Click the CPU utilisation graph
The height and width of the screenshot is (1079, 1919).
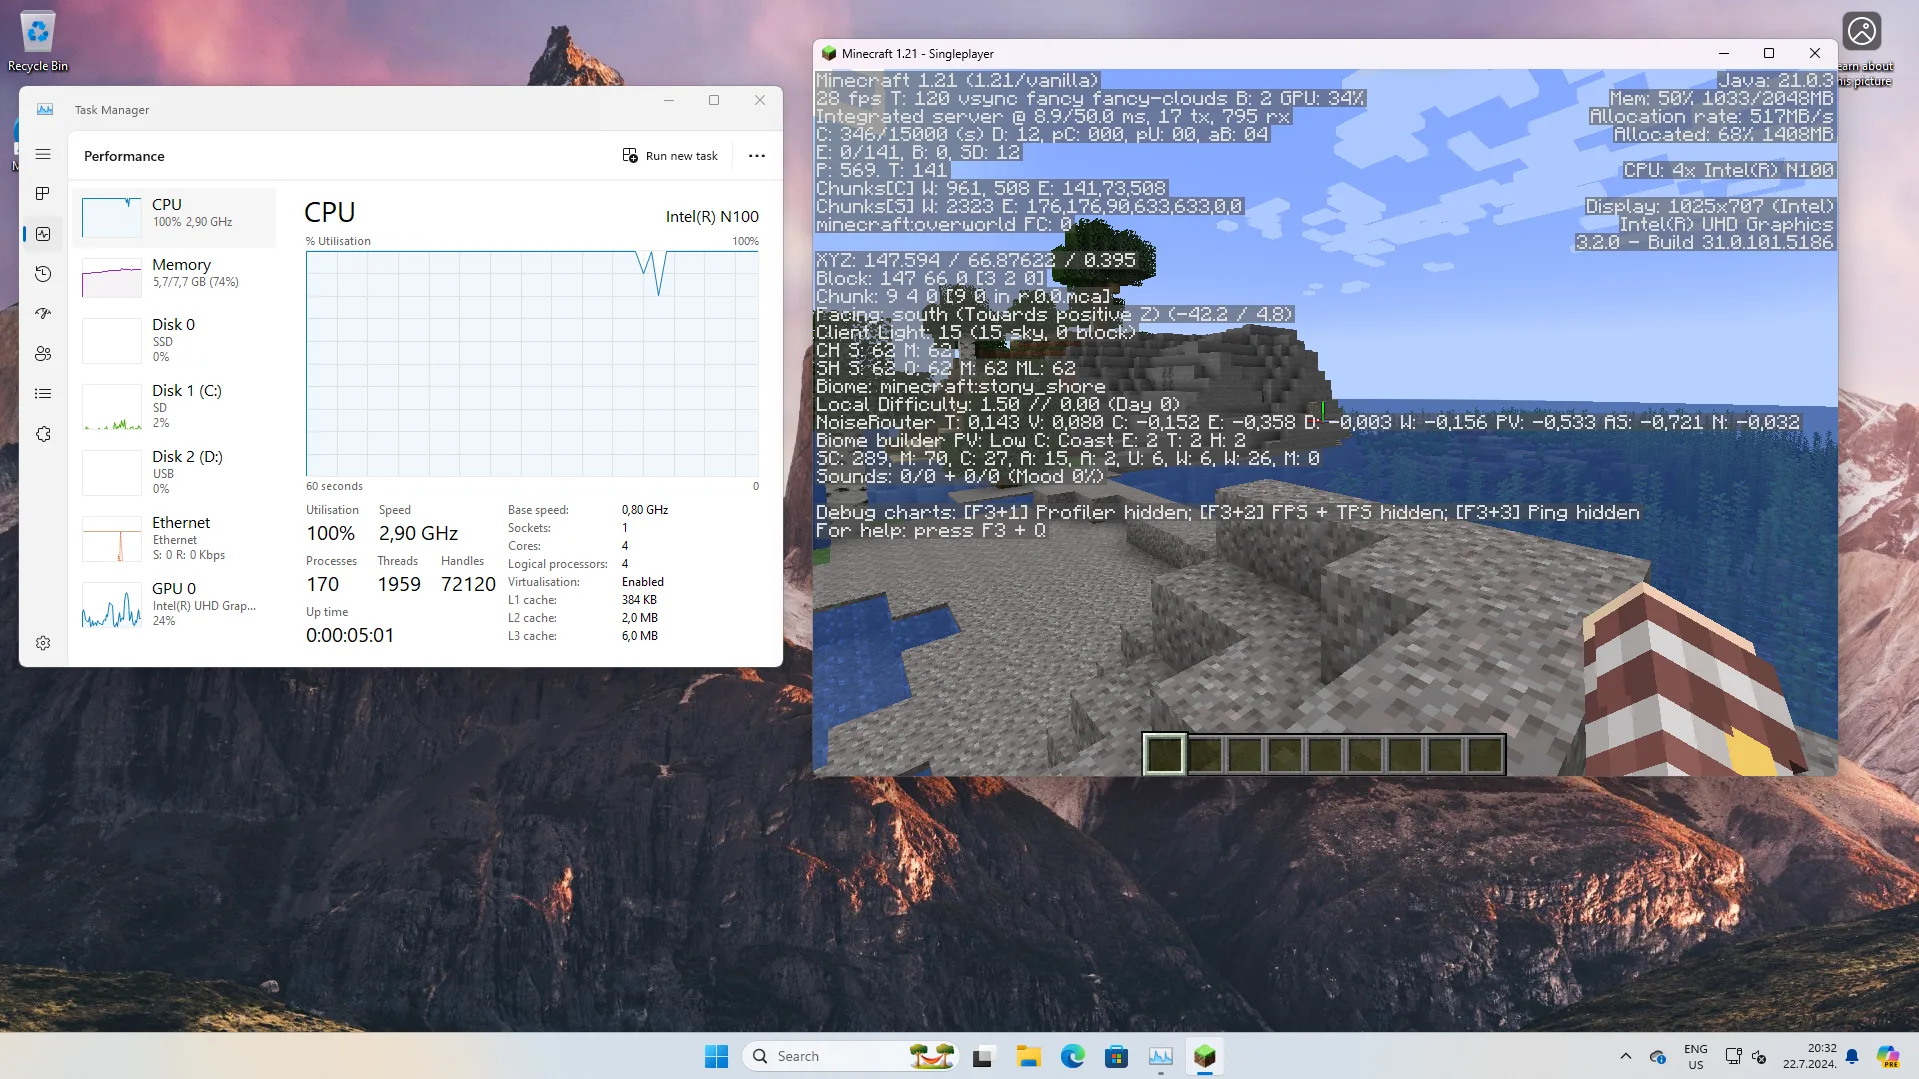pyautogui.click(x=532, y=364)
